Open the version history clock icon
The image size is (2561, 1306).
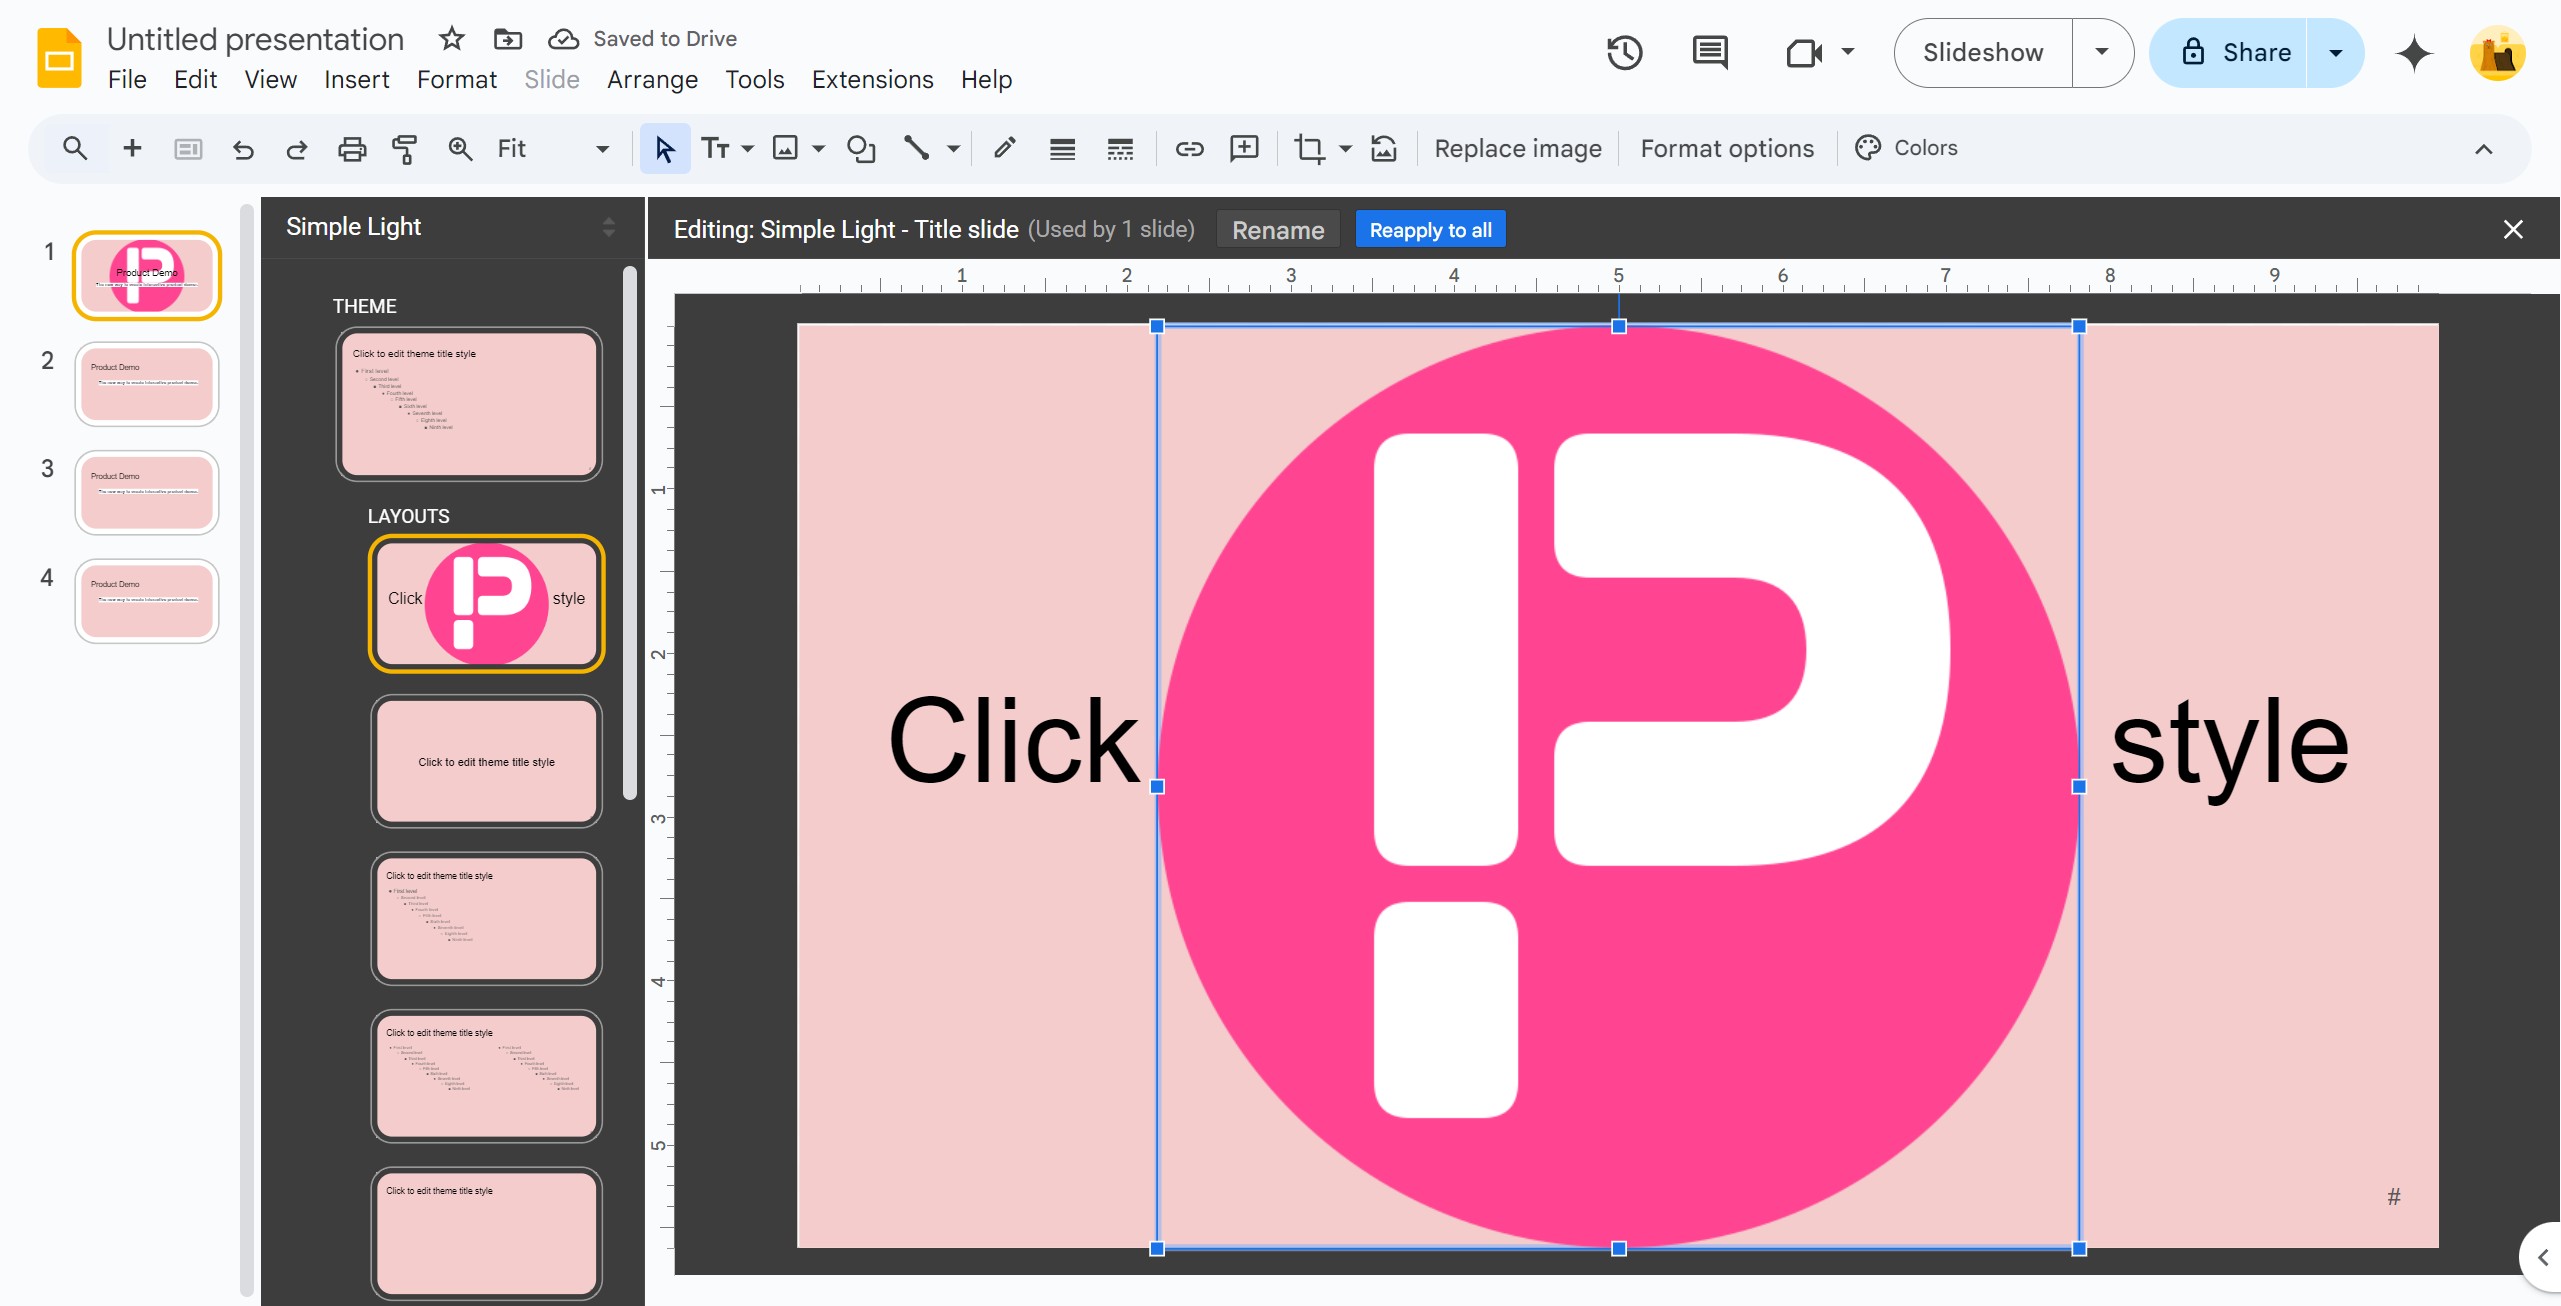(1625, 53)
